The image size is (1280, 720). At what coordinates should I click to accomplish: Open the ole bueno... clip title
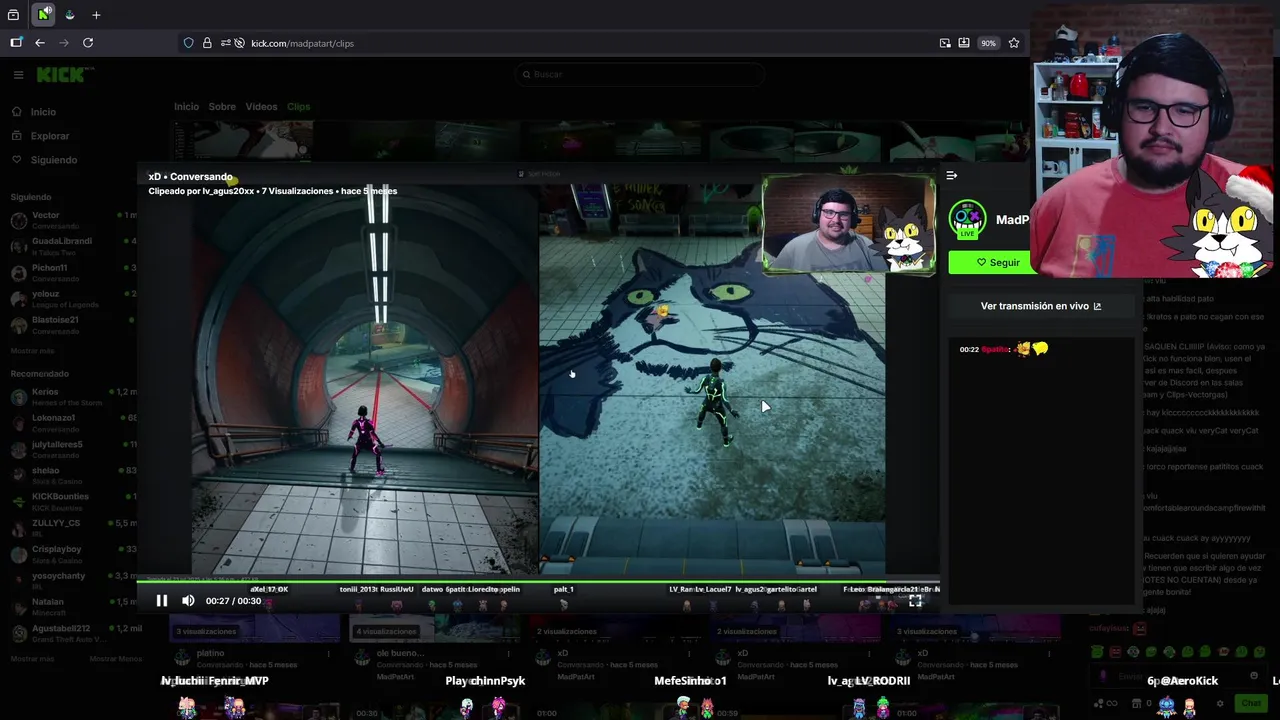(x=400, y=653)
